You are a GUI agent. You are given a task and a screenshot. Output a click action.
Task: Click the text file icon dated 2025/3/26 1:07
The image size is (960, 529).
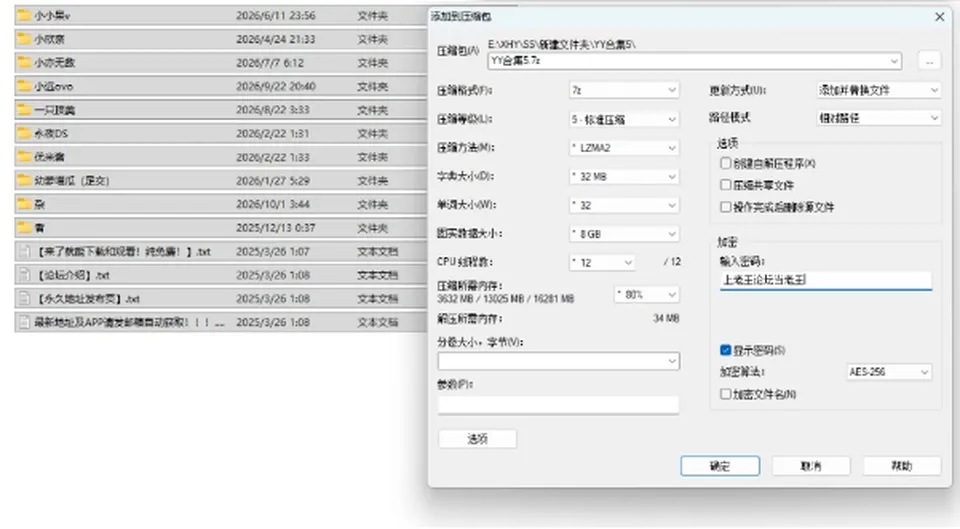[x=24, y=252]
